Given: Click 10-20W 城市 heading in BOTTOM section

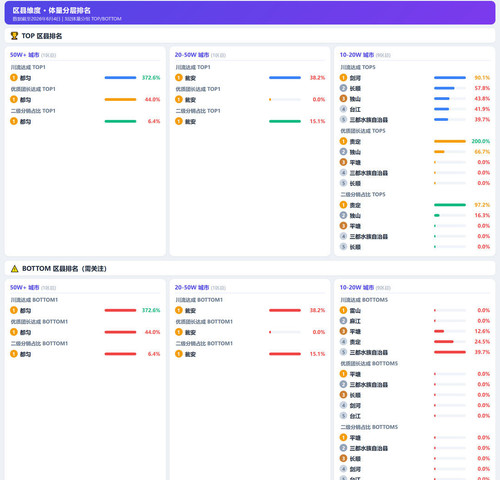Looking at the screenshot, I should coord(357,287).
